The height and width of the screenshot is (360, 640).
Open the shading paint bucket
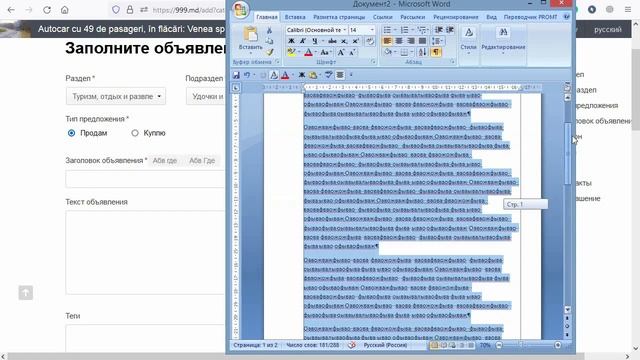389,52
